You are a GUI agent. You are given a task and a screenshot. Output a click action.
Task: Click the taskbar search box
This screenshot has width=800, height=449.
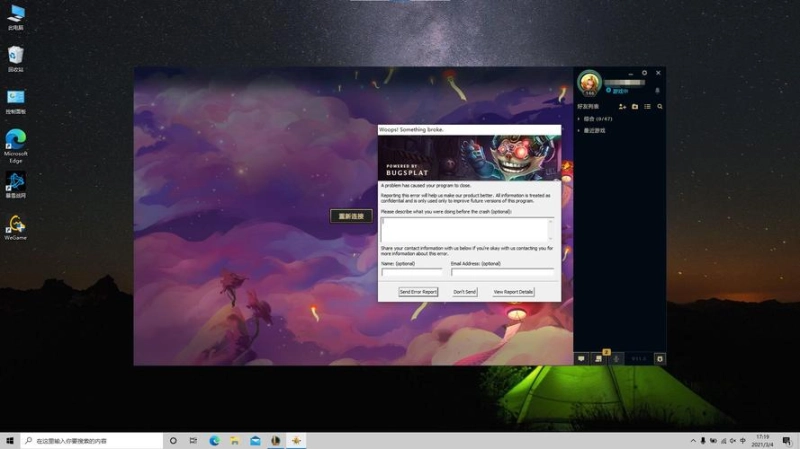point(92,440)
